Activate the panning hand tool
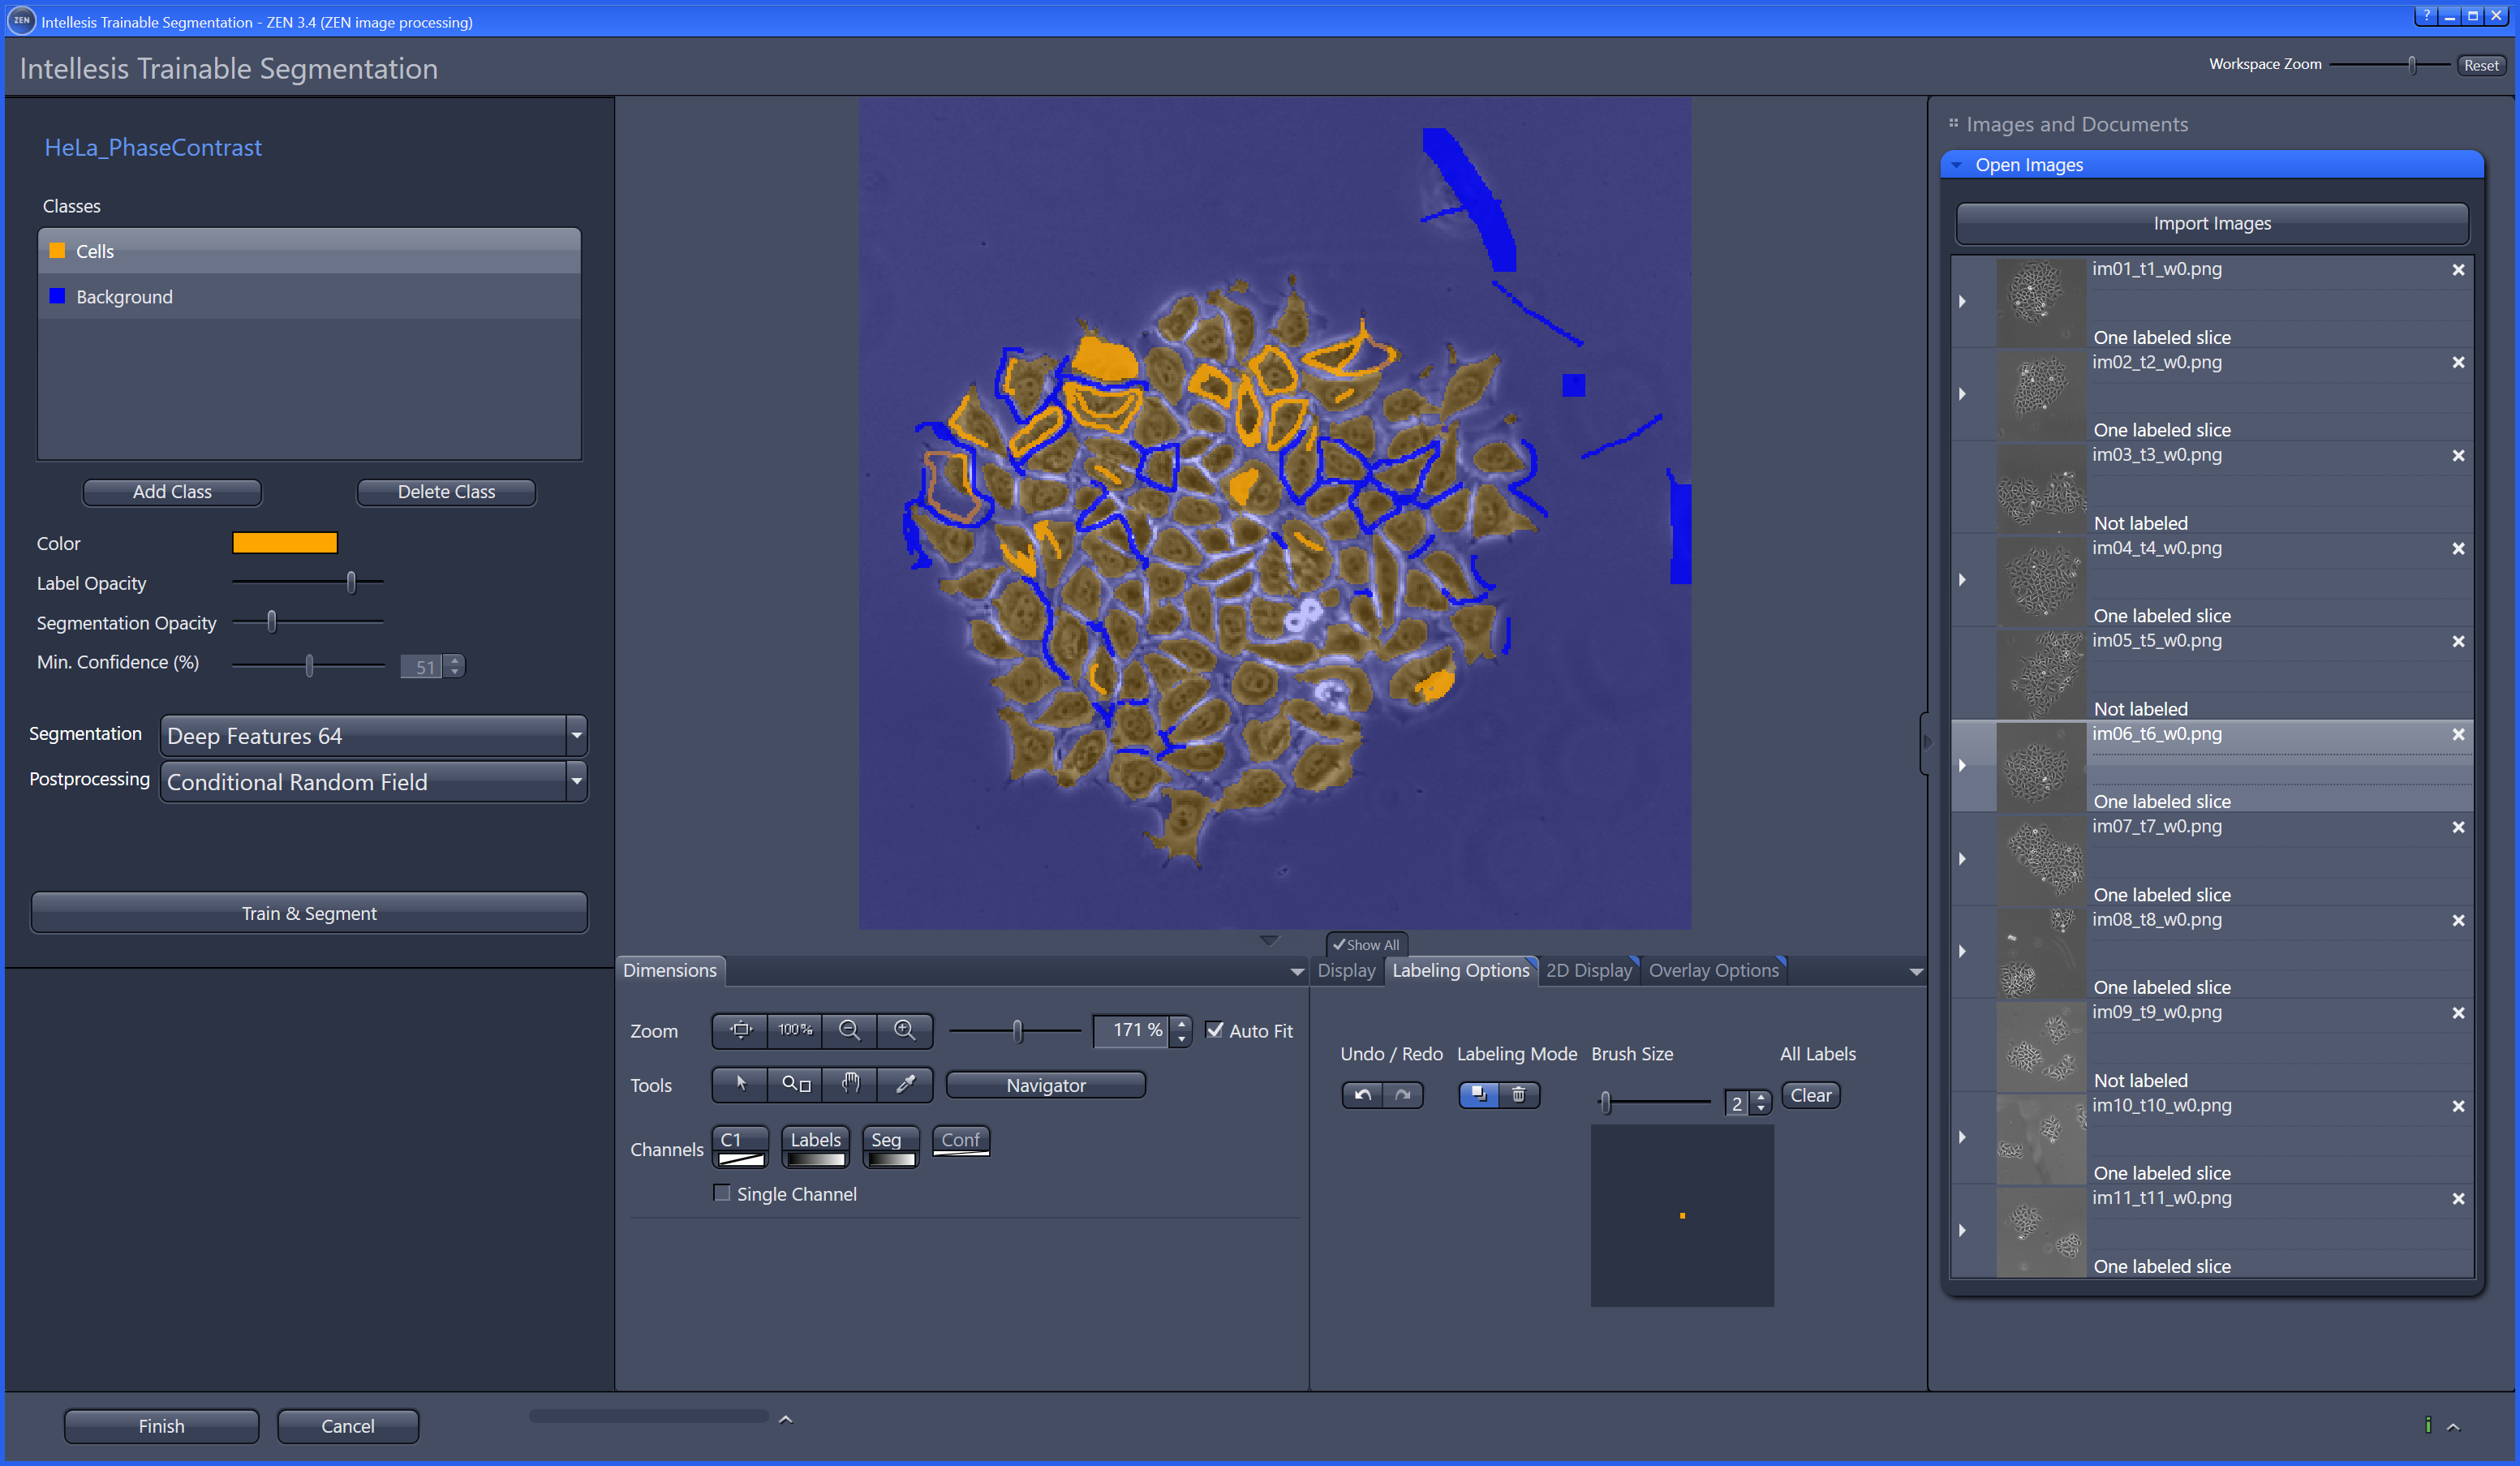The width and height of the screenshot is (2520, 1466). (x=849, y=1084)
